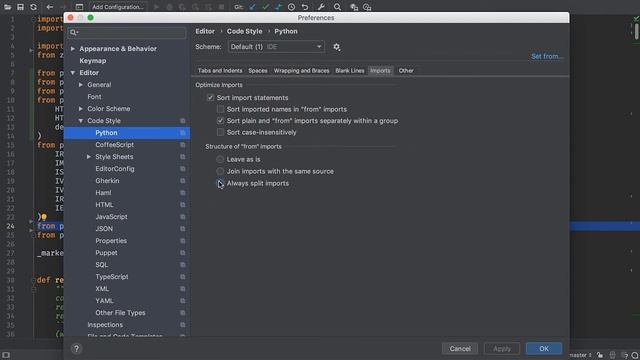This screenshot has width=640, height=360.
Task: Select Font in settings tree
Action: [x=94, y=97]
